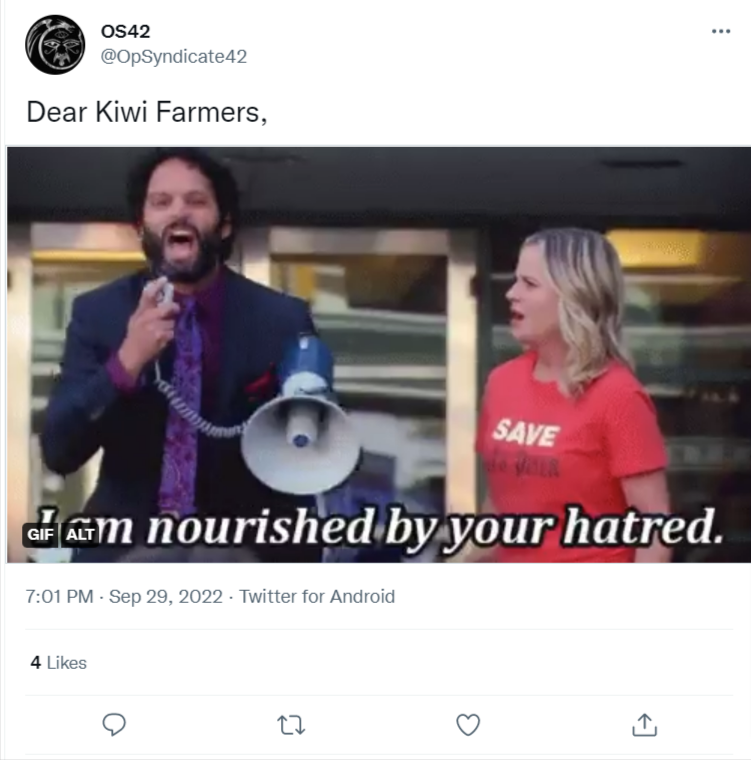Click the Dear Kiwi Farmers tweet text
The height and width of the screenshot is (760, 751).
[147, 112]
